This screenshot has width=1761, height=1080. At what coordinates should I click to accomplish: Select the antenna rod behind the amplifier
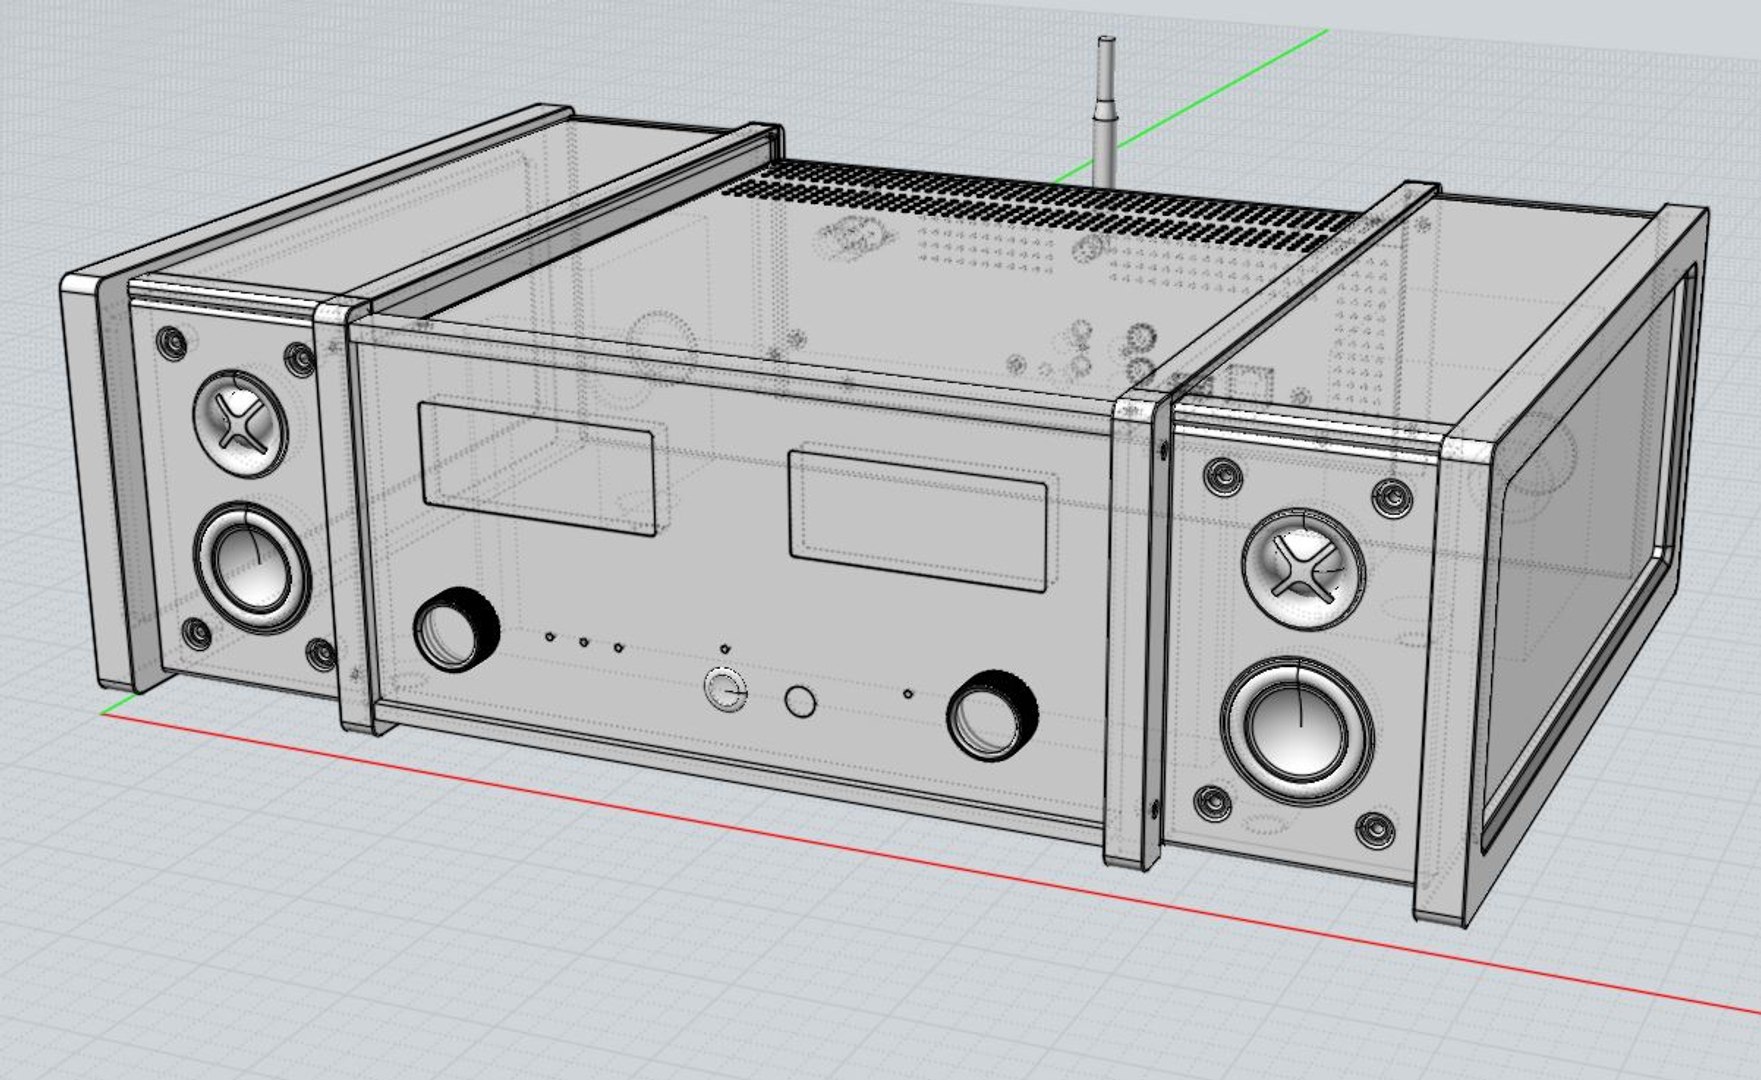[x=1106, y=110]
